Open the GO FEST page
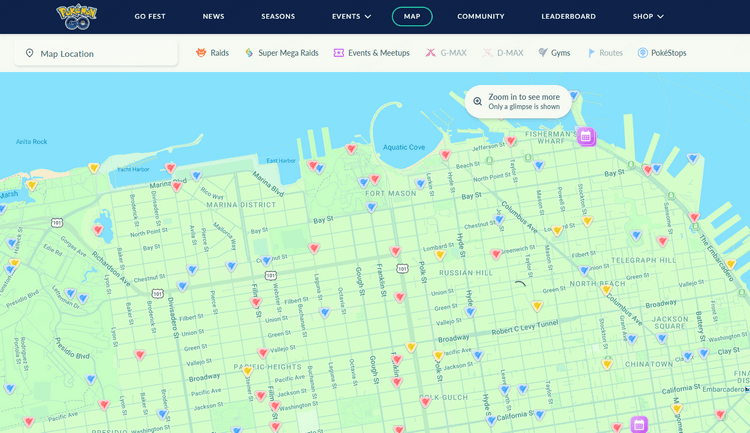The image size is (750, 433). [x=150, y=16]
